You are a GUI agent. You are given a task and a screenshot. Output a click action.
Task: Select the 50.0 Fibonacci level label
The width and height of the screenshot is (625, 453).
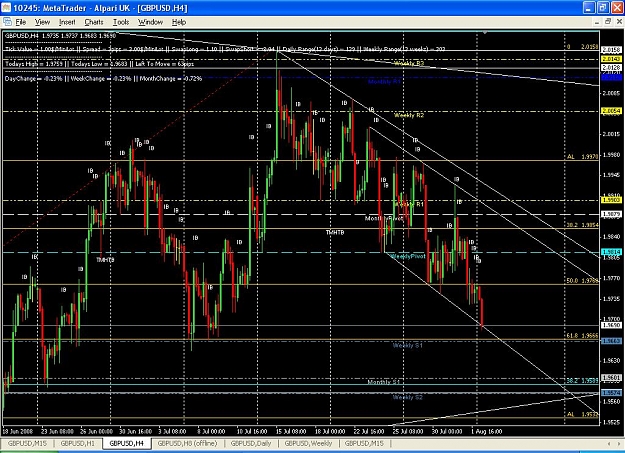[x=582, y=281]
